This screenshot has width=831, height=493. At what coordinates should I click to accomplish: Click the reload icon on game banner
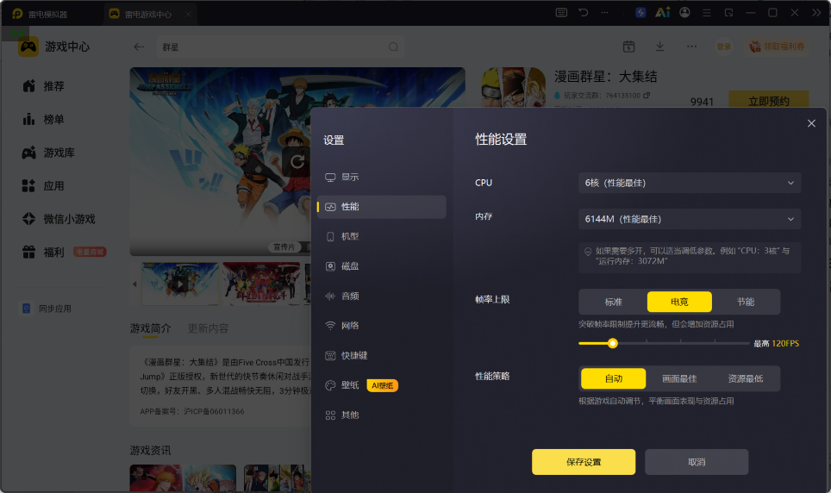[x=297, y=161]
